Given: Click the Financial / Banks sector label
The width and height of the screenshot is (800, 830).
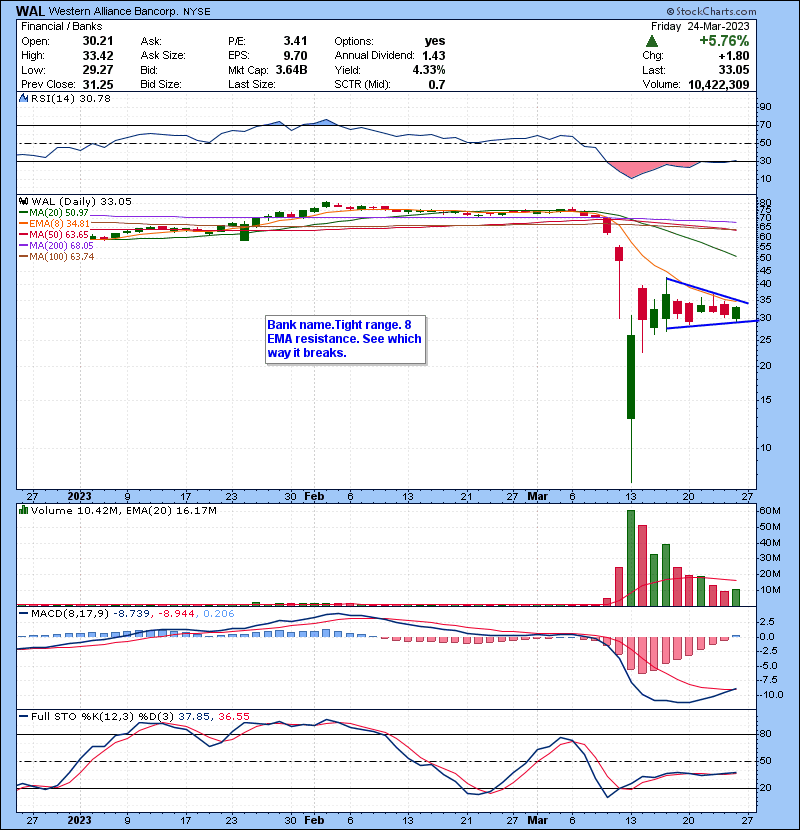Looking at the screenshot, I should pos(61,26).
